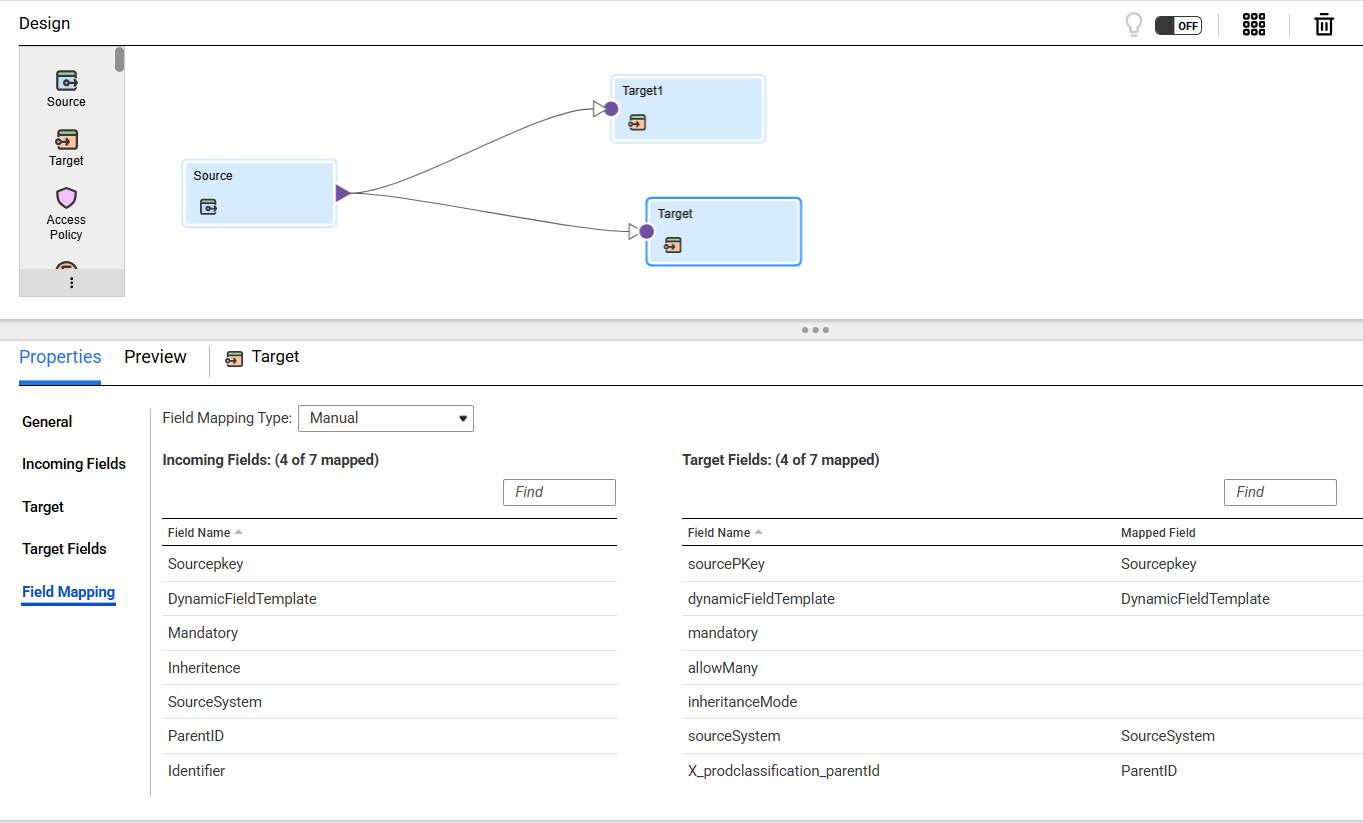Select target field allowMany

(723, 668)
